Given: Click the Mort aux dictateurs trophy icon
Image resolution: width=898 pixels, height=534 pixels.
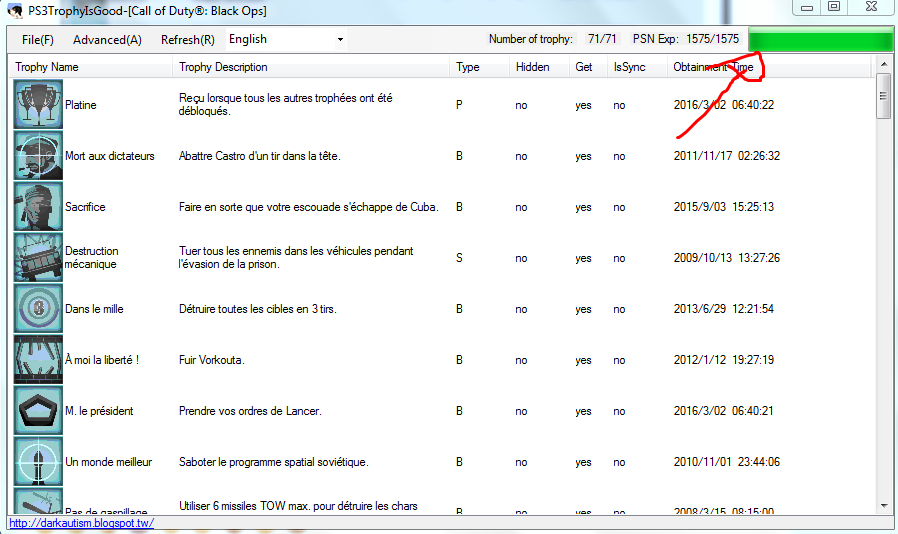Looking at the screenshot, I should coord(38,155).
